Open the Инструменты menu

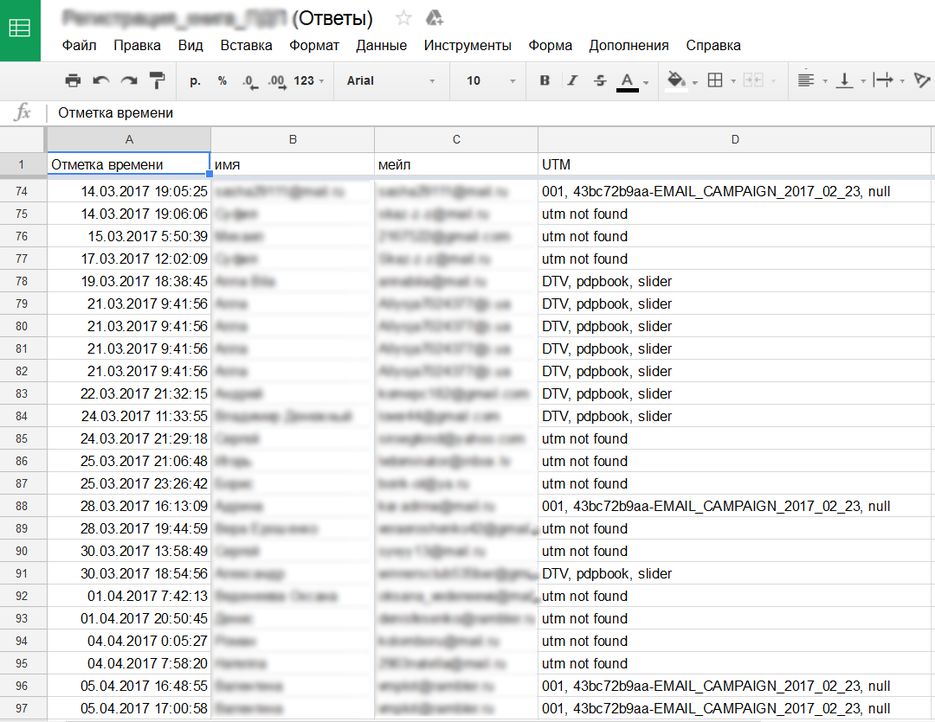(x=468, y=45)
